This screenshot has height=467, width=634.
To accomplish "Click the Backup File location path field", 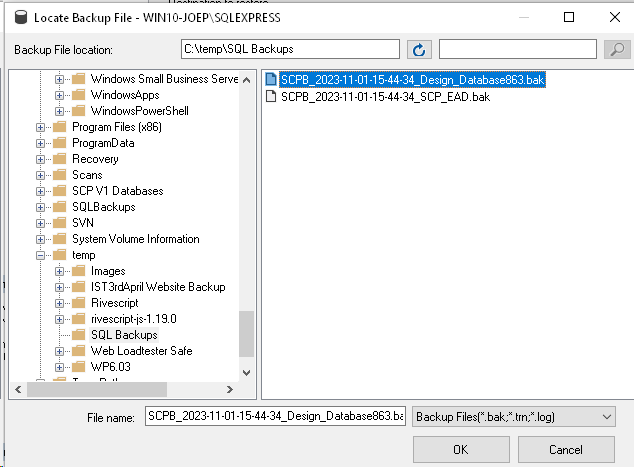I will [x=290, y=49].
